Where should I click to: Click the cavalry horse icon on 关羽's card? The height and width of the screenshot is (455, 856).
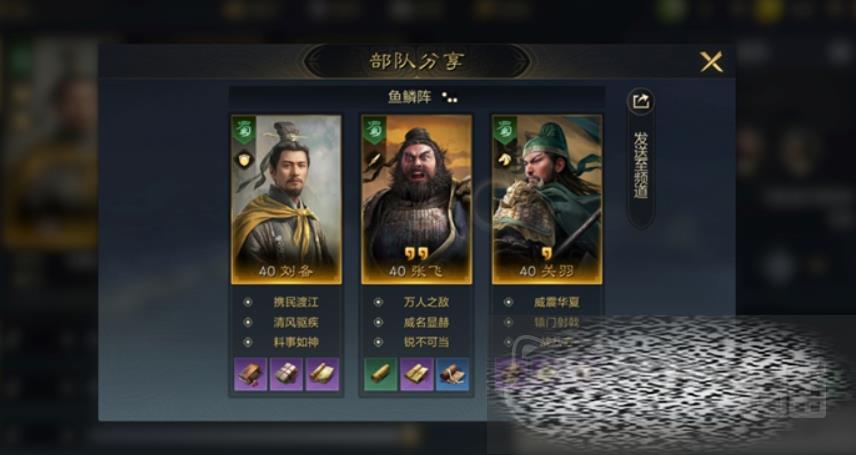click(x=503, y=159)
